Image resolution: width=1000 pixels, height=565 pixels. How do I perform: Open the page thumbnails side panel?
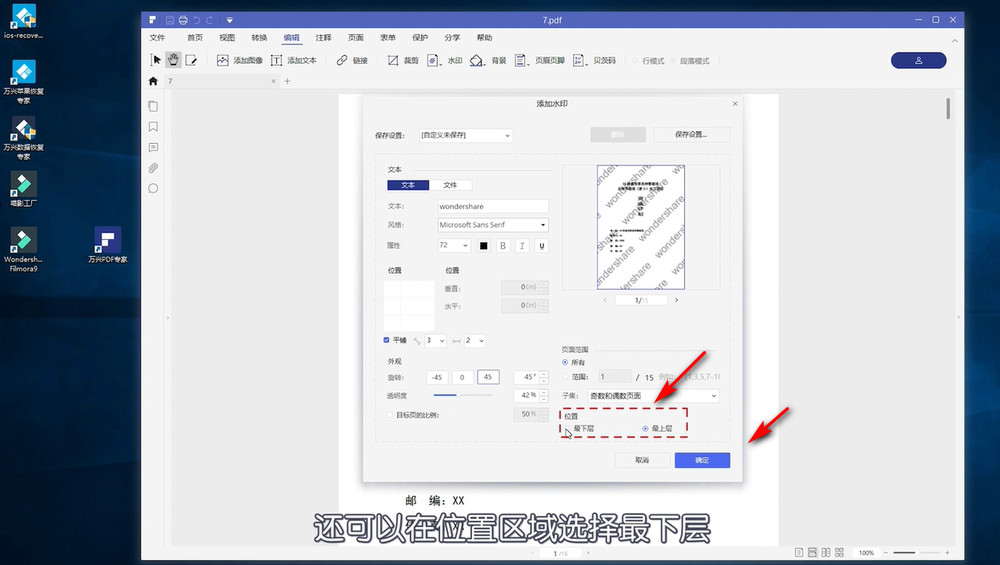(x=153, y=106)
